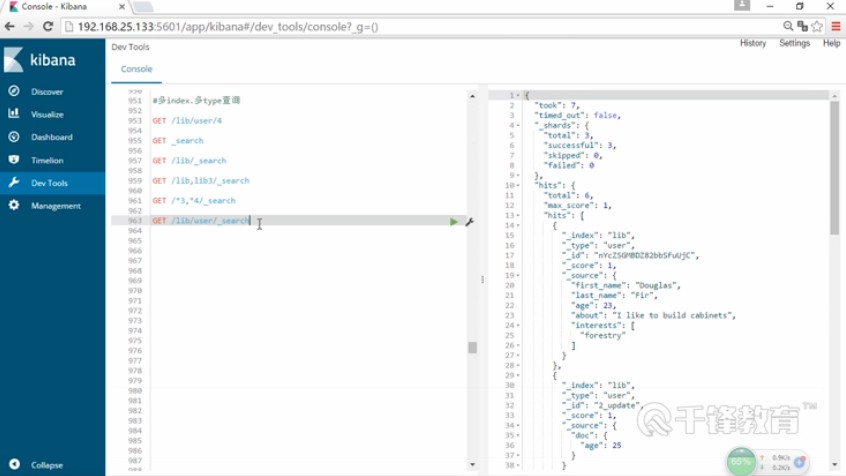
Task: Switch to the Console tab
Action: coord(137,69)
